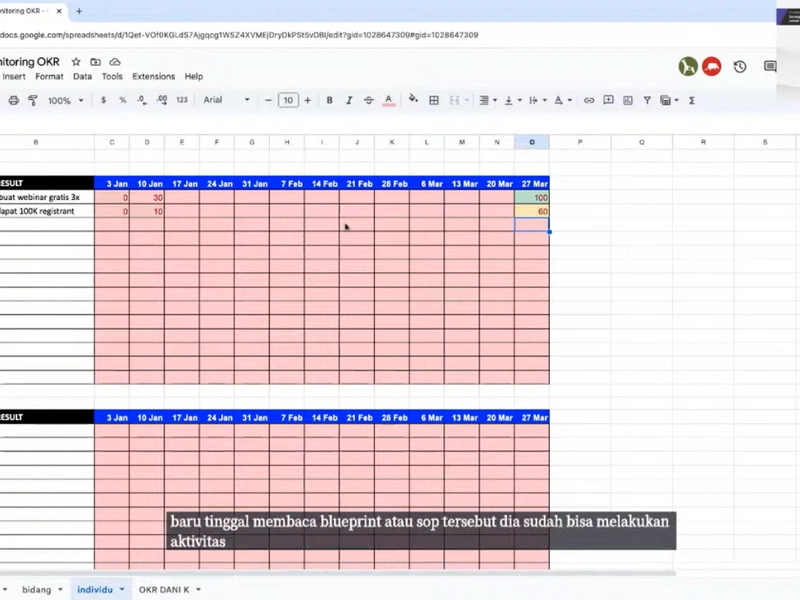Toggle italic formatting

pos(348,100)
